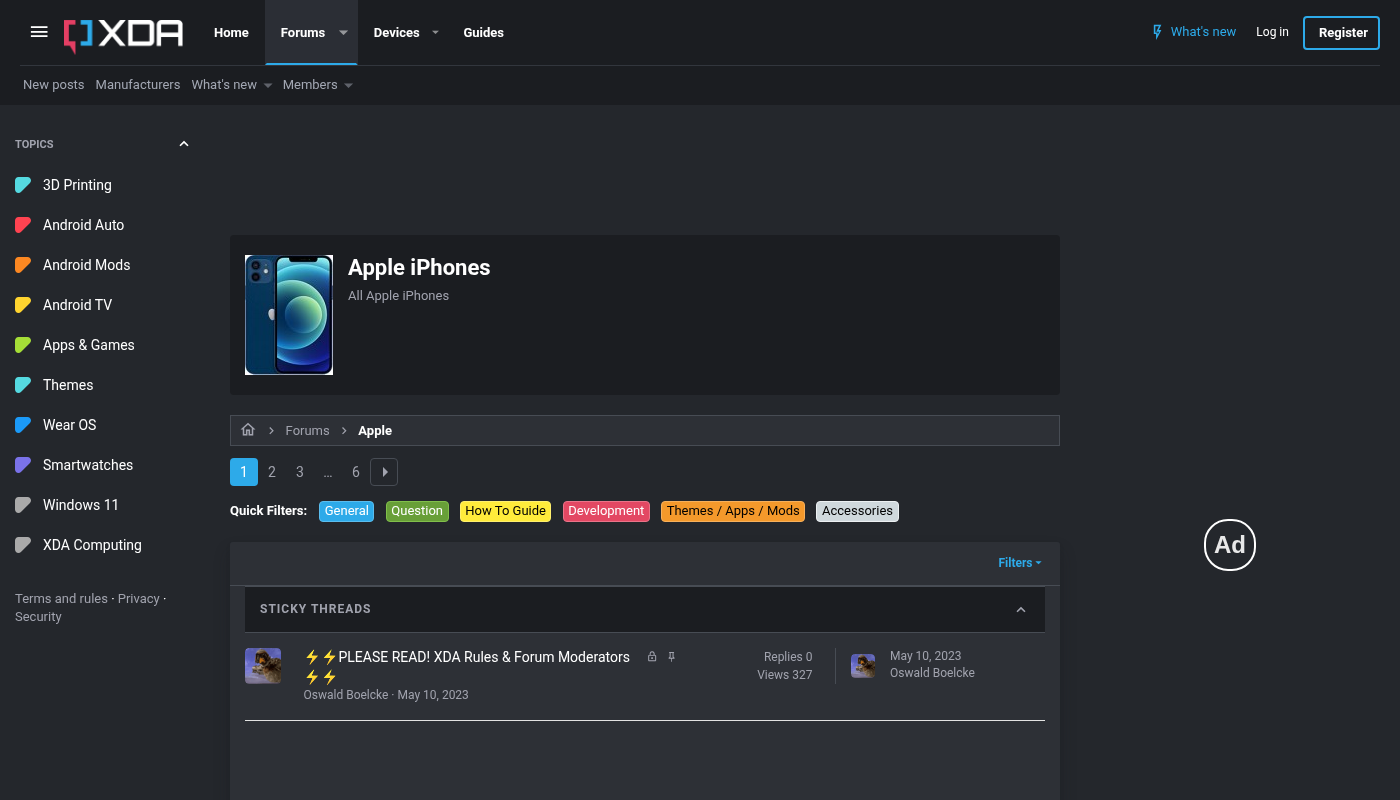Collapse the Topics sidebar section
The image size is (1400, 800).
(x=183, y=144)
